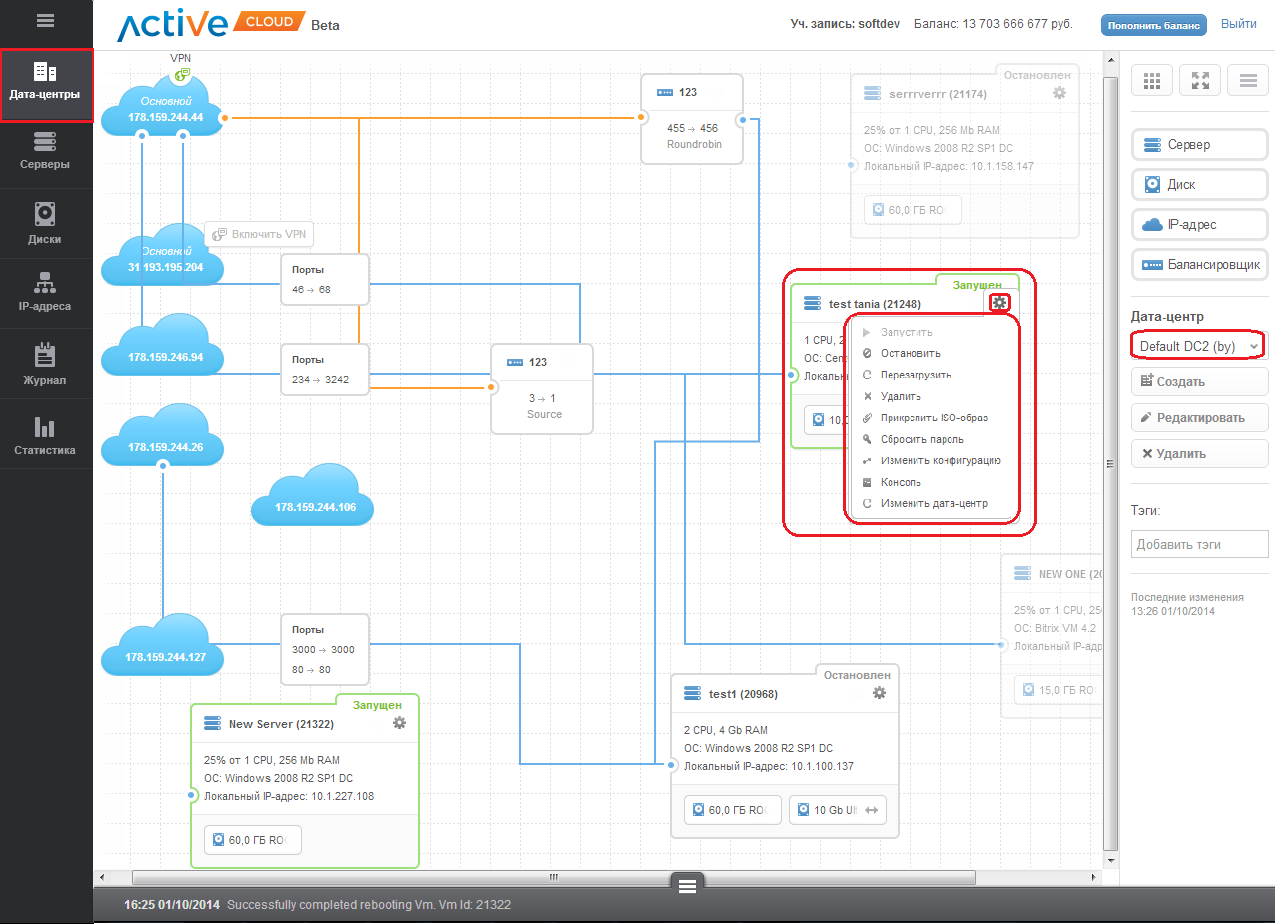The height and width of the screenshot is (924, 1275).
Task: Enable VPN with the Включить VPN toggle
Action: 259,234
